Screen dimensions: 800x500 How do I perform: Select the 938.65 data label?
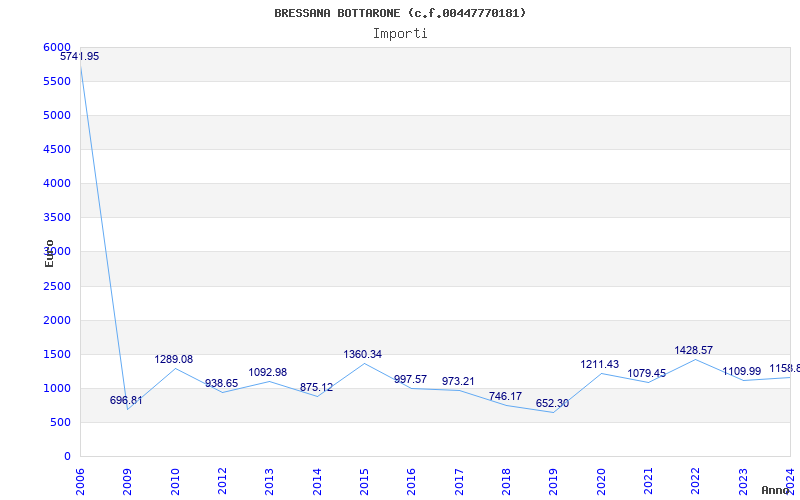click(x=221, y=384)
